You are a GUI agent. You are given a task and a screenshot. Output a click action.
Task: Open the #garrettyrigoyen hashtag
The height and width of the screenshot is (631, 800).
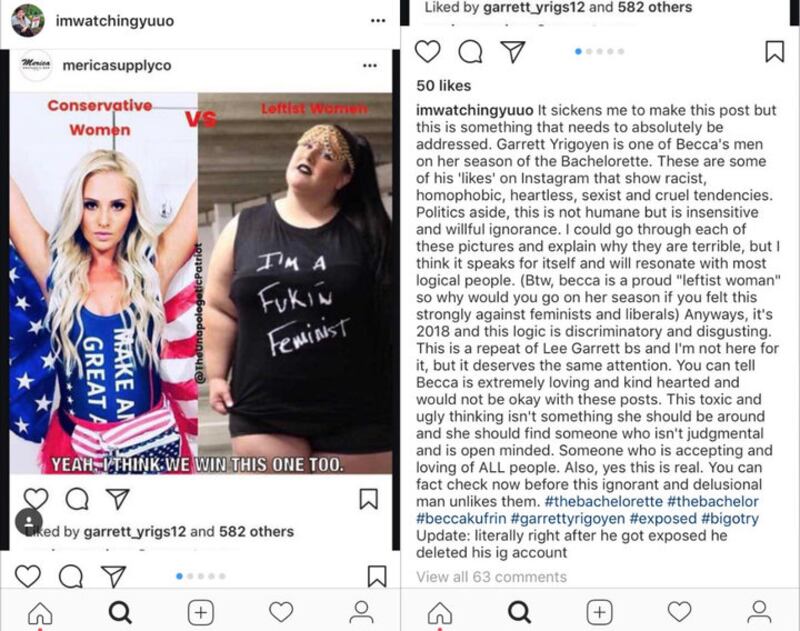point(567,518)
